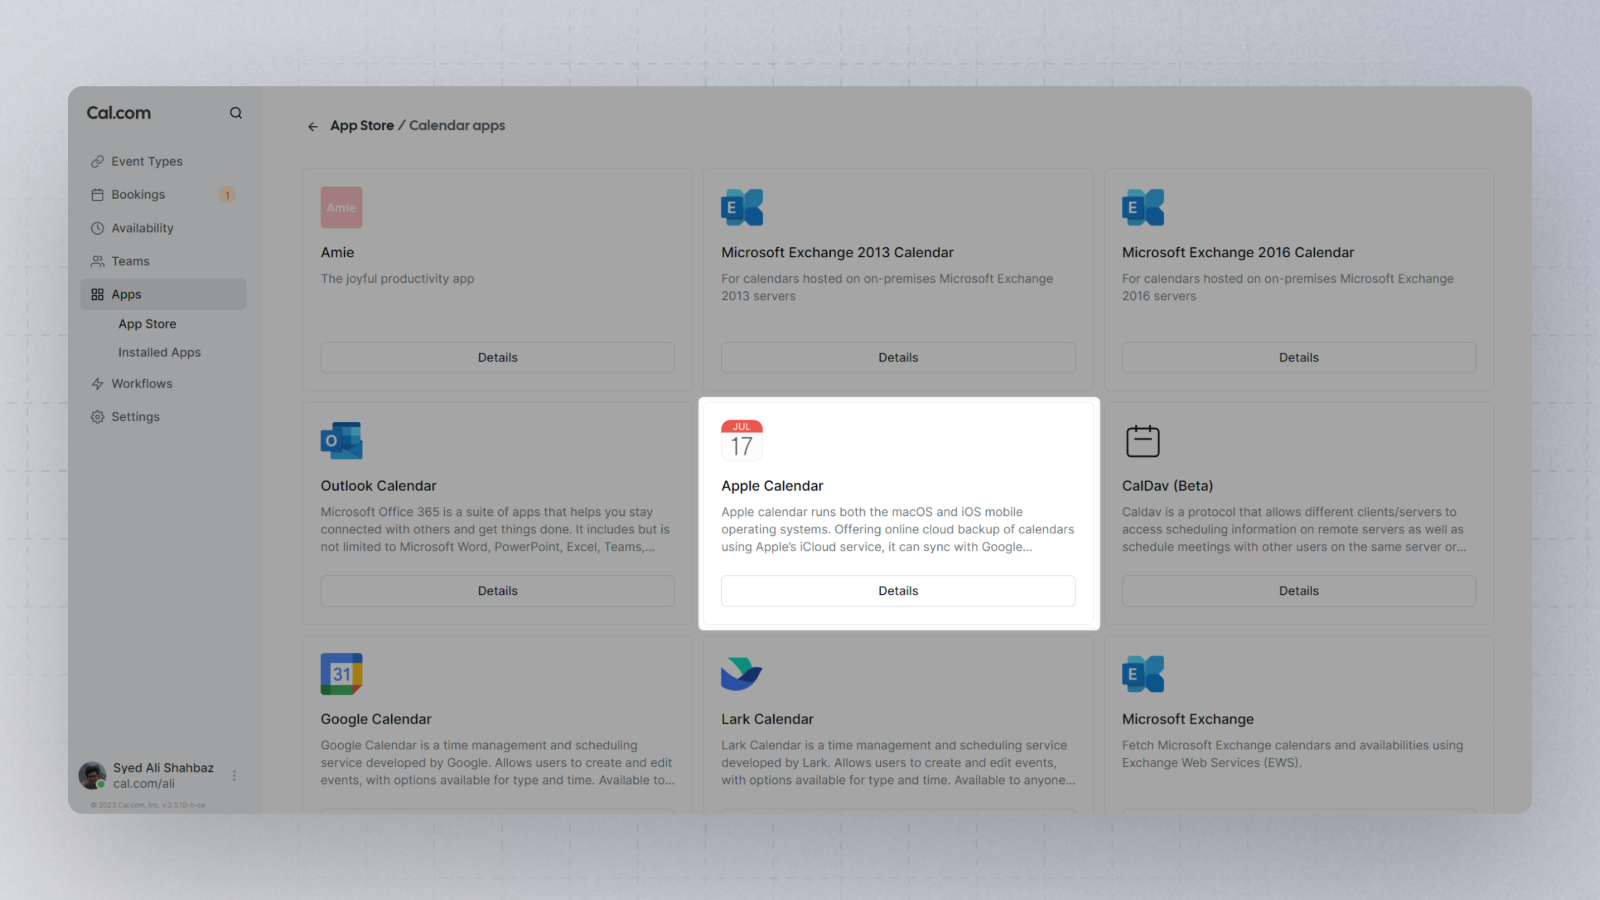1600x900 pixels.
Task: Select the CalDav calendar icon
Action: coord(1143,441)
